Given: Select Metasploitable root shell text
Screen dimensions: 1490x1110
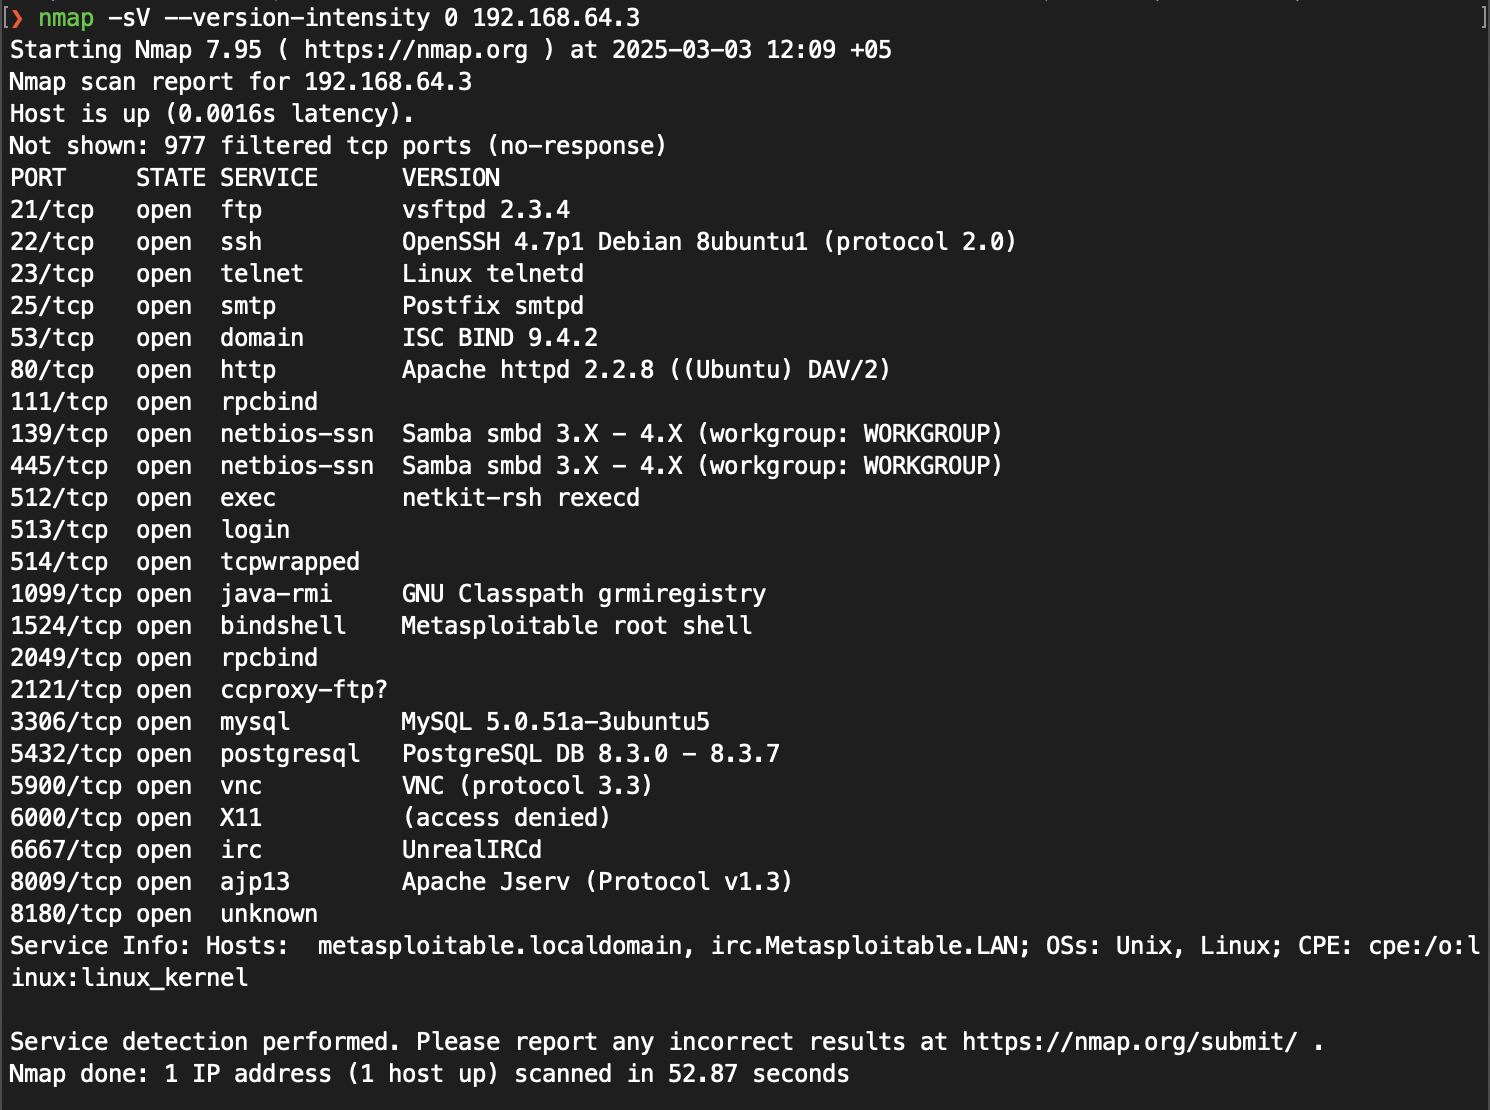Looking at the screenshot, I should (577, 626).
